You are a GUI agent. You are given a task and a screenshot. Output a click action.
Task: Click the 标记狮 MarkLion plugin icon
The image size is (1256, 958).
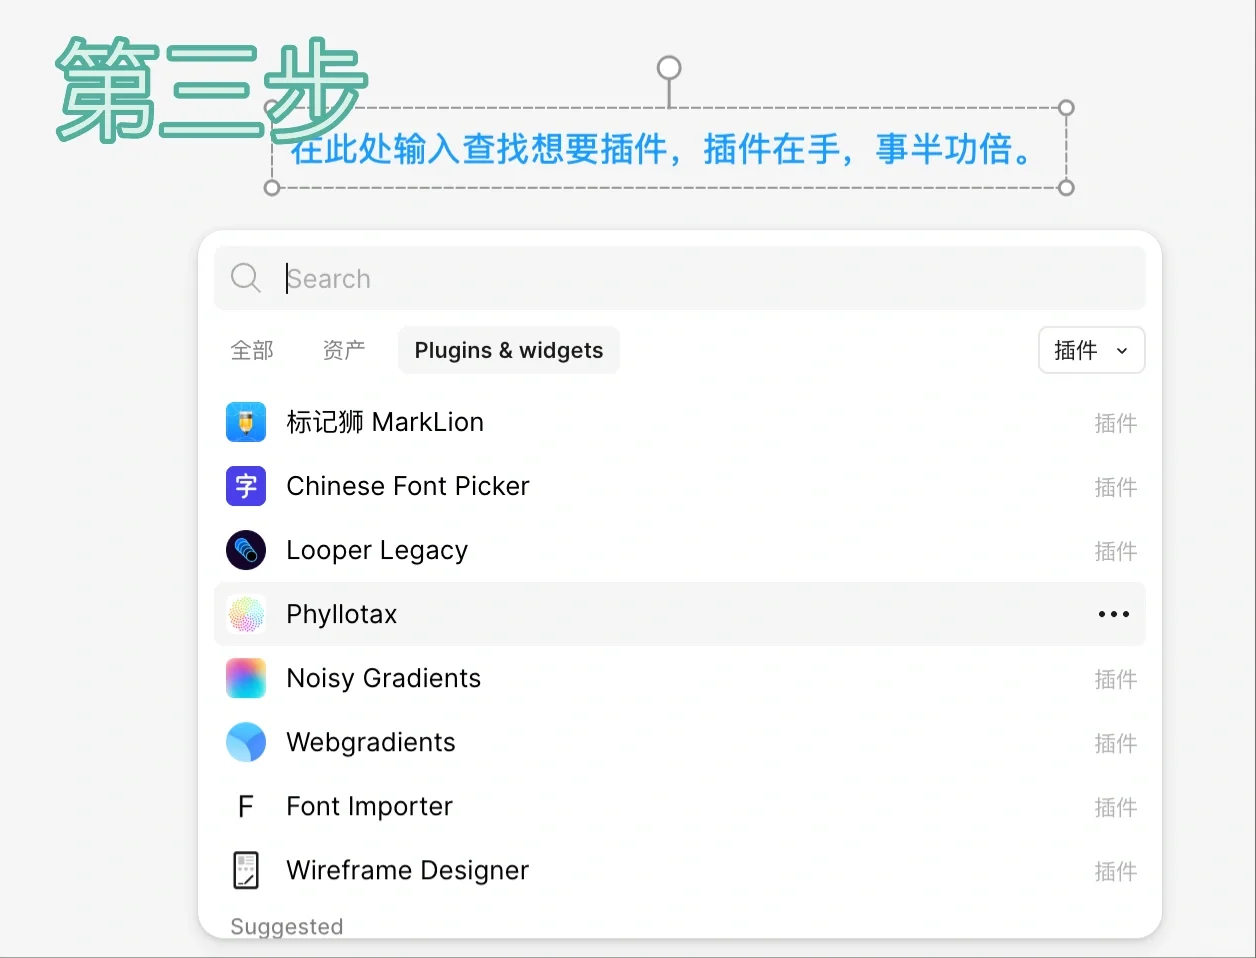point(246,422)
